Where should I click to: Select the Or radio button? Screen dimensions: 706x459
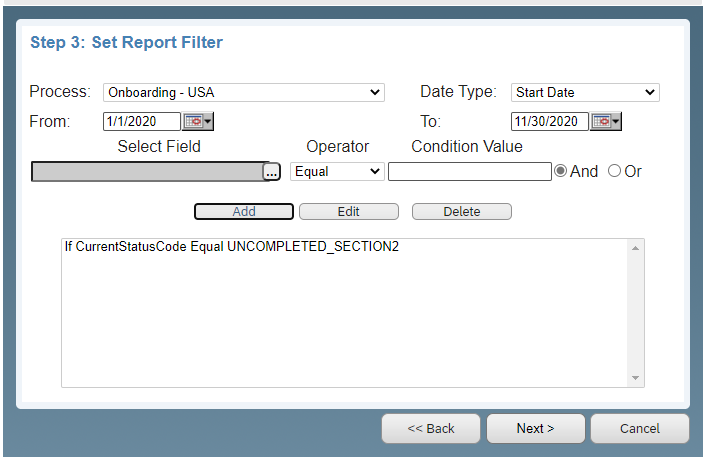pos(614,171)
